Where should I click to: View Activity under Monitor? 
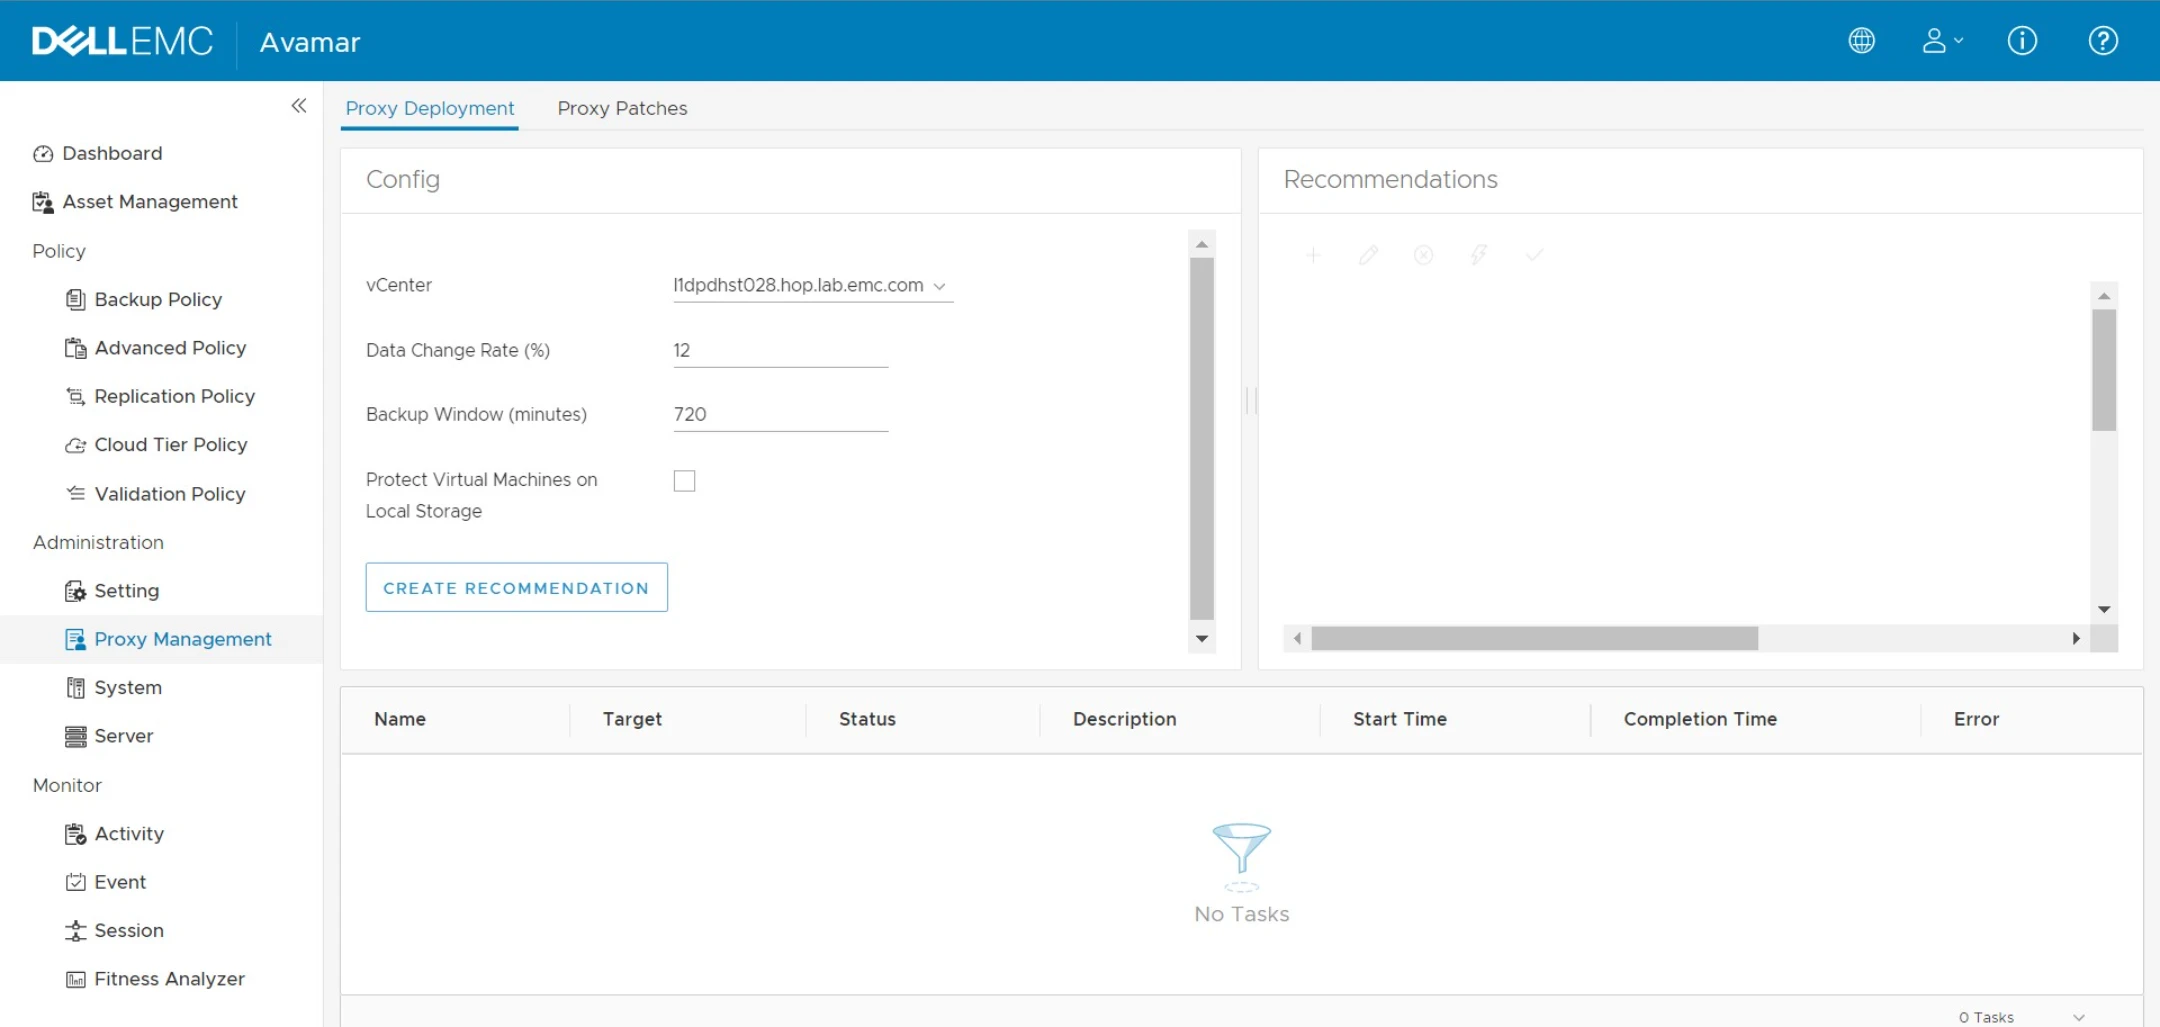pyautogui.click(x=114, y=834)
